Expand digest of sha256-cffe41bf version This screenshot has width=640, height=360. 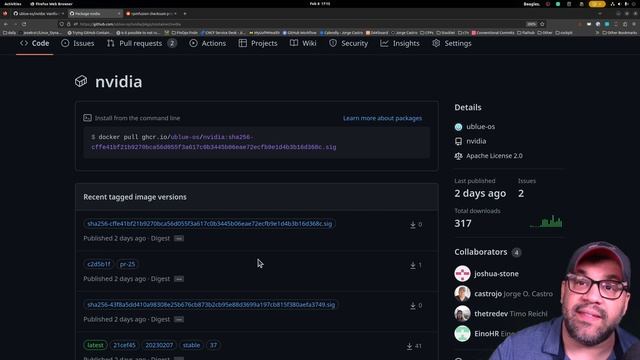click(179, 238)
